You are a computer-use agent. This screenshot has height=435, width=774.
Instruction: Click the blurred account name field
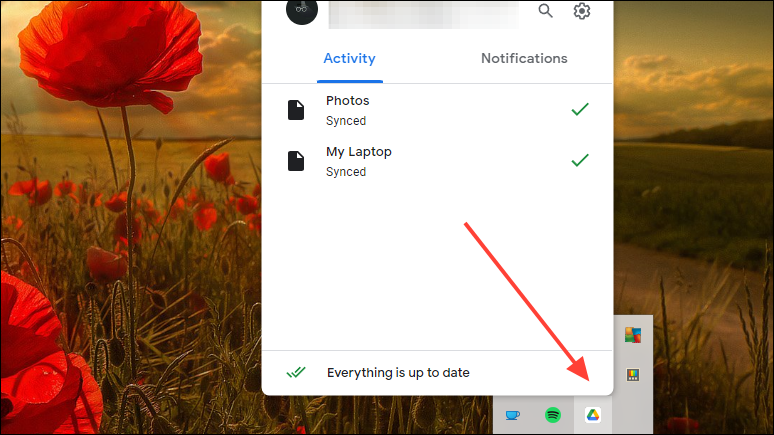point(424,14)
